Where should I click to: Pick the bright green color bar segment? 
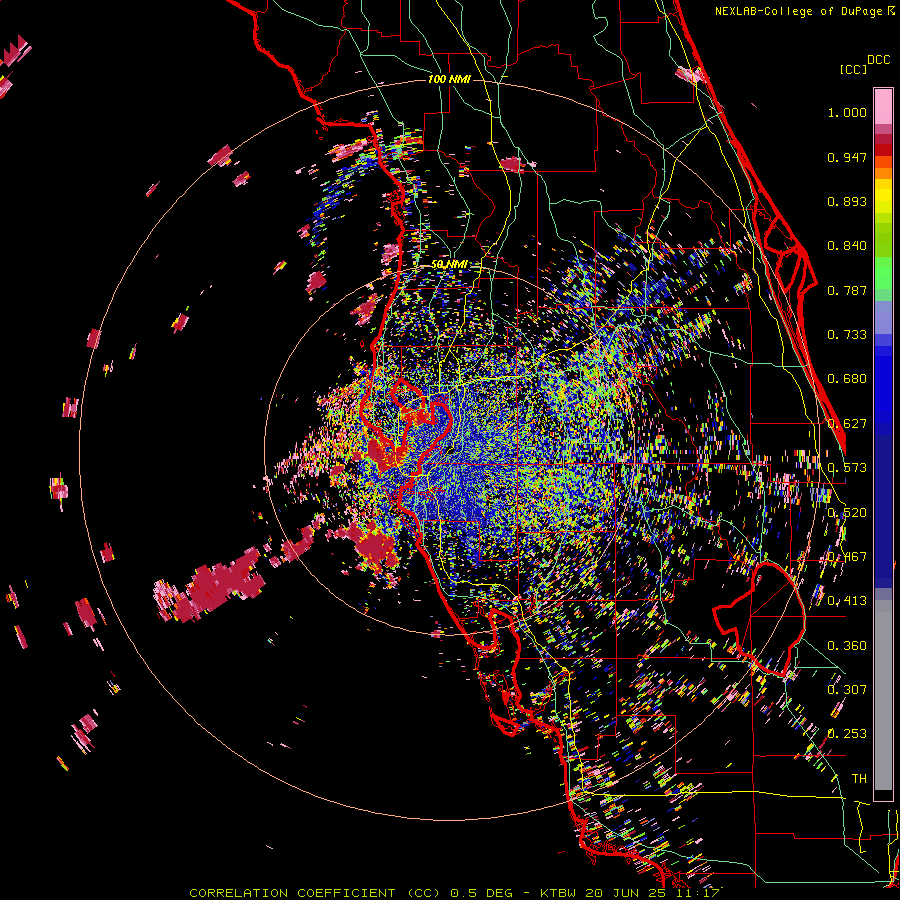click(883, 274)
